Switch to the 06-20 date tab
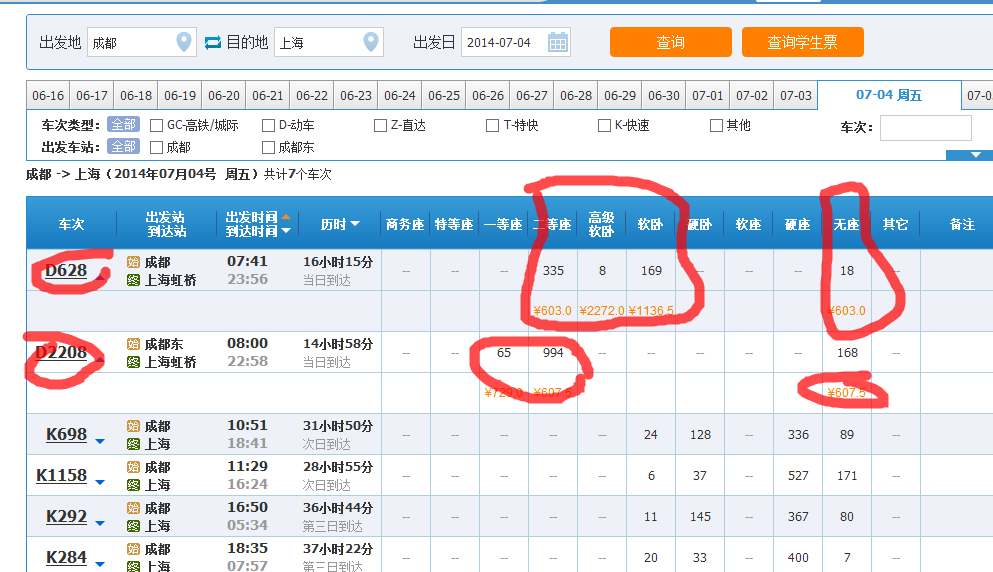The height and width of the screenshot is (572, 993). [x=224, y=96]
